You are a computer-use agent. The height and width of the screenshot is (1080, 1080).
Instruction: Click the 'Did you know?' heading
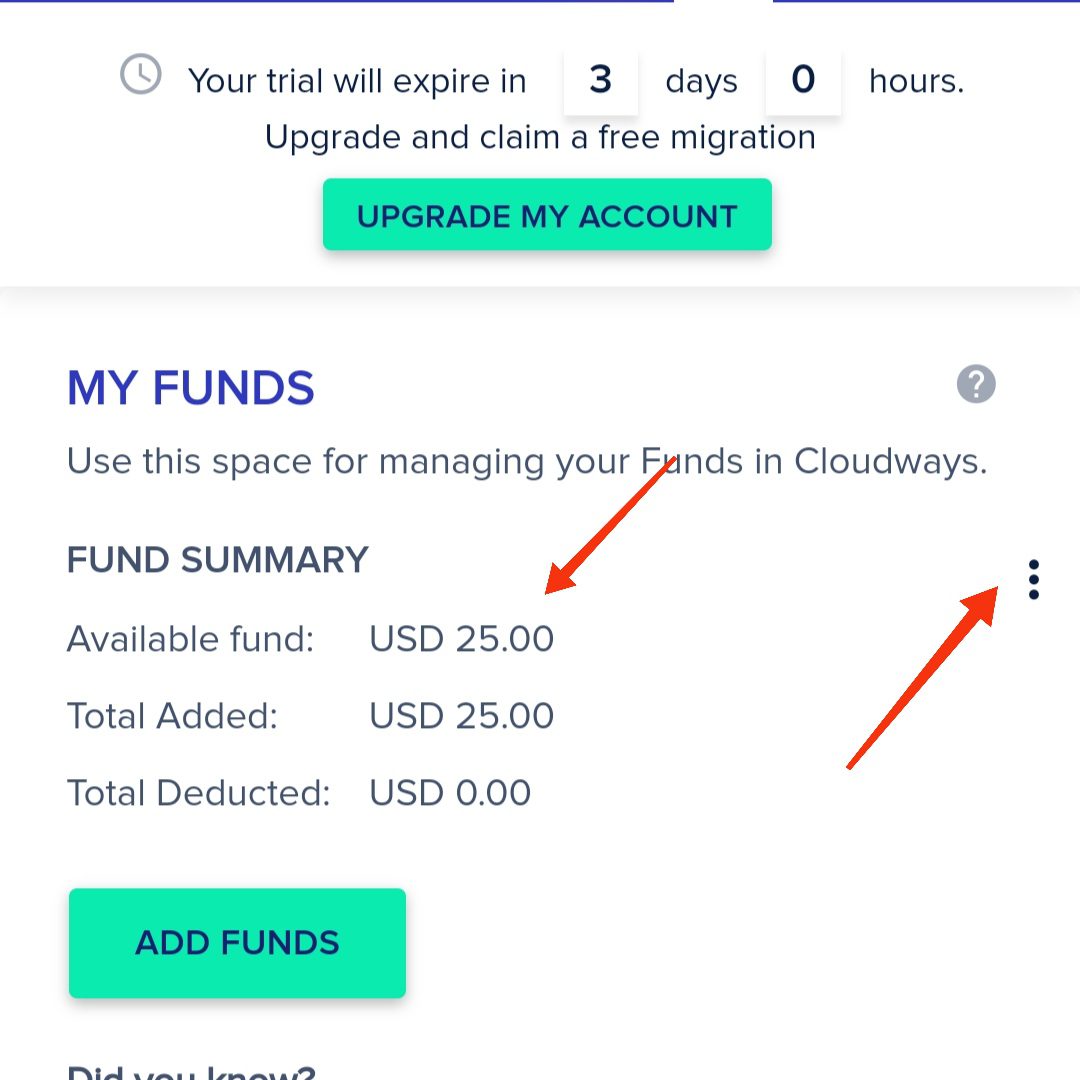pyautogui.click(x=191, y=1070)
